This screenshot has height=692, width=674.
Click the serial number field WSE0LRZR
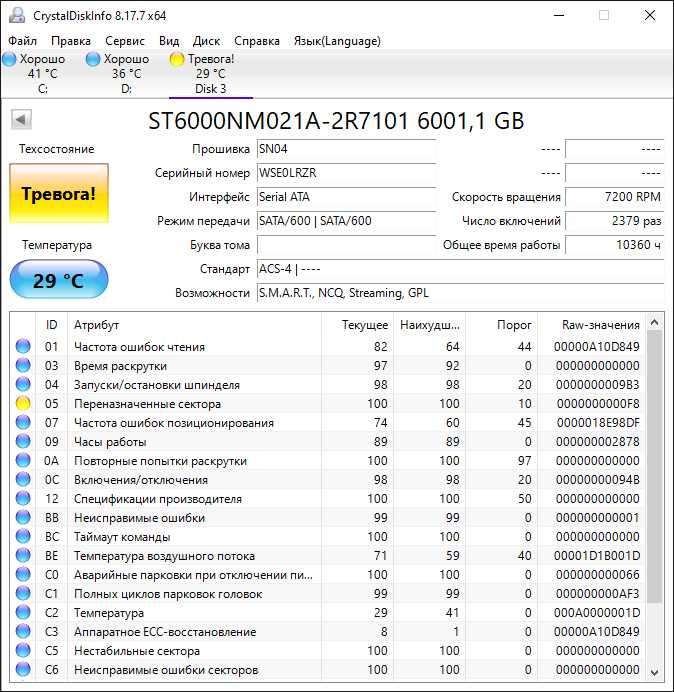coord(346,173)
